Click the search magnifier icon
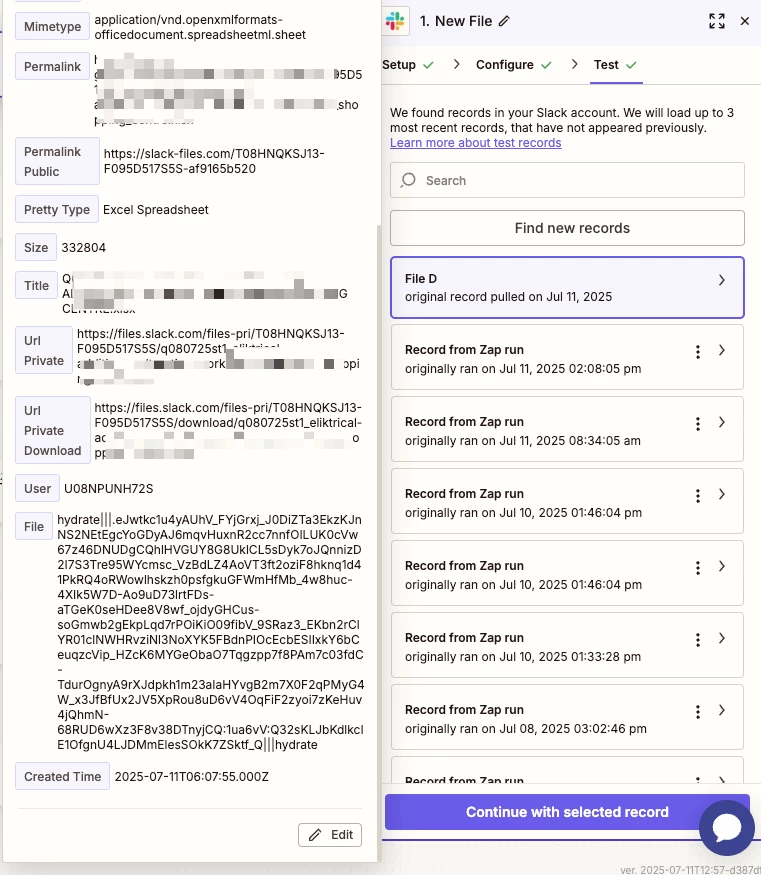Screen dimensions: 761x875 coord(408,180)
